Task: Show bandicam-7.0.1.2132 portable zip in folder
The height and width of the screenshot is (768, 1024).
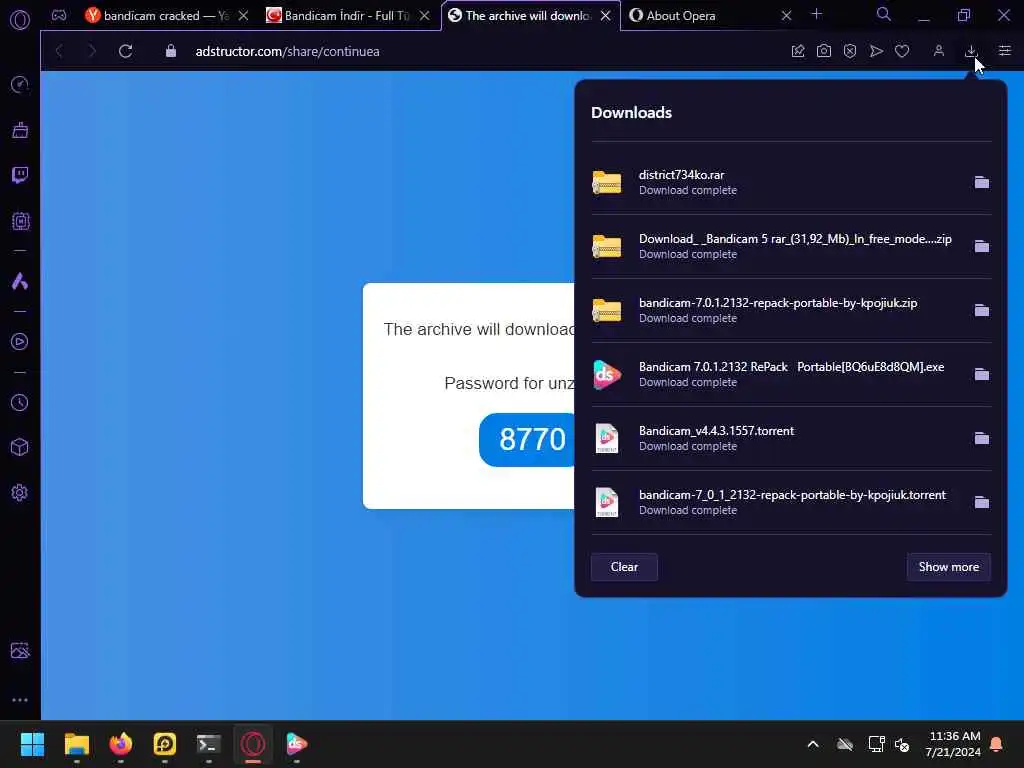Action: 982,310
